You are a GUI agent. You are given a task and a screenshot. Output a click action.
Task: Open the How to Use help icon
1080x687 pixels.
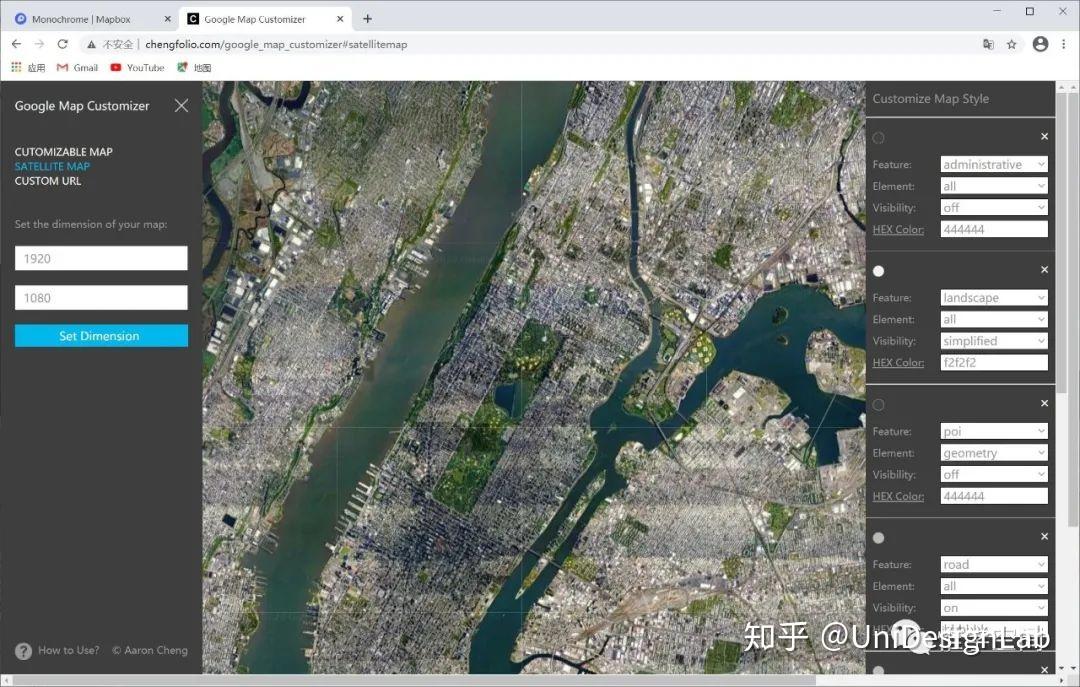coord(23,650)
